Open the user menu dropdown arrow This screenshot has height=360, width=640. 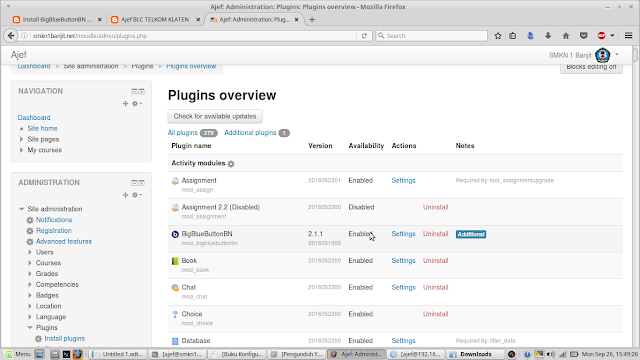point(617,54)
